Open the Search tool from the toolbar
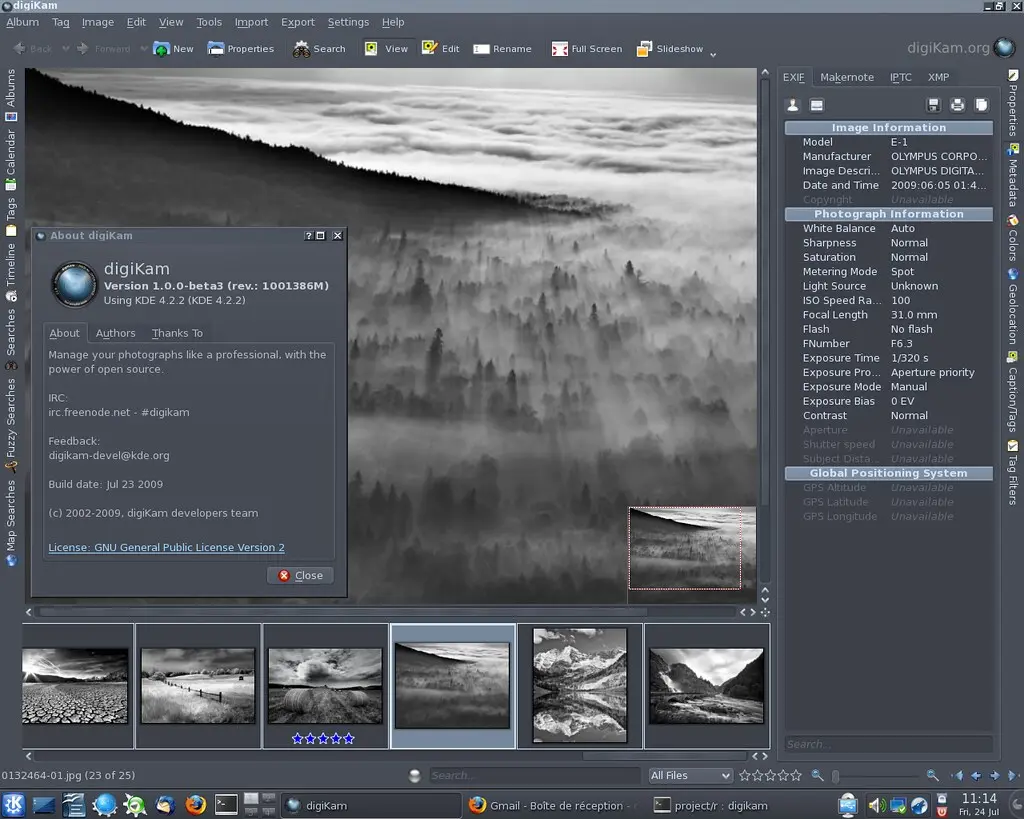The width and height of the screenshot is (1024, 819). (319, 48)
